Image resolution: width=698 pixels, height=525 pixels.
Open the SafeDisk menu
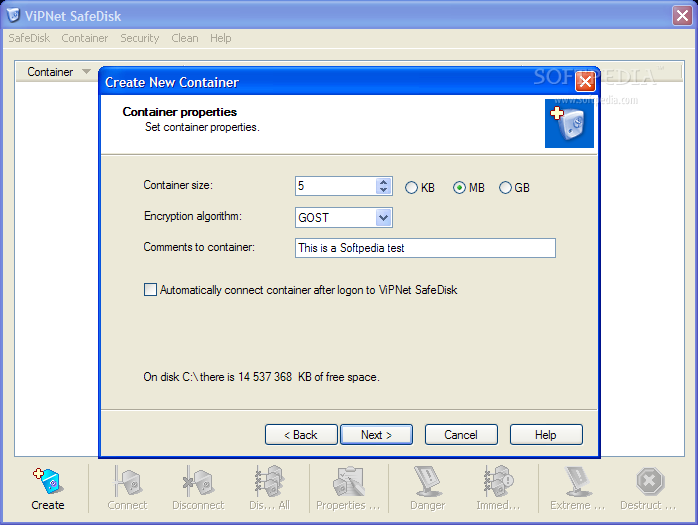pos(29,38)
